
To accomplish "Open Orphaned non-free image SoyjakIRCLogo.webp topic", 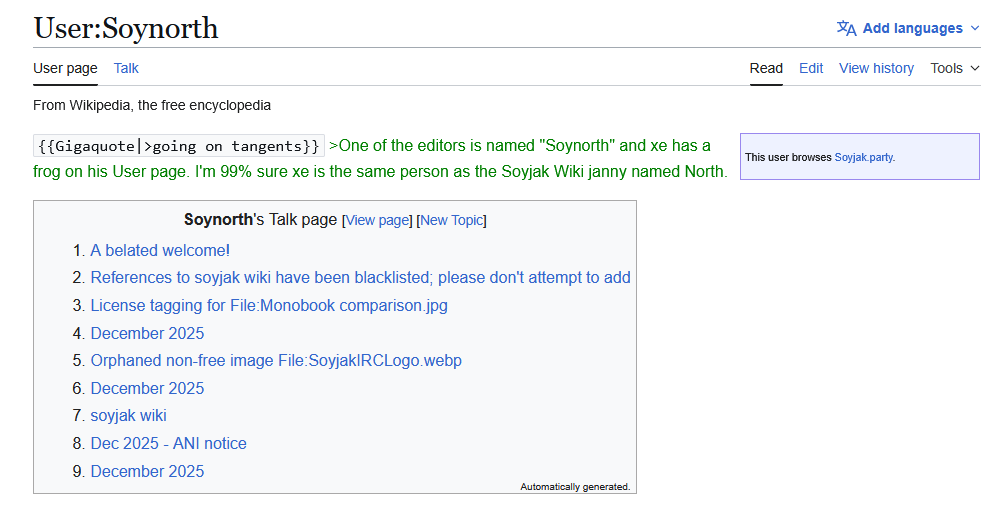I will coord(276,360).
